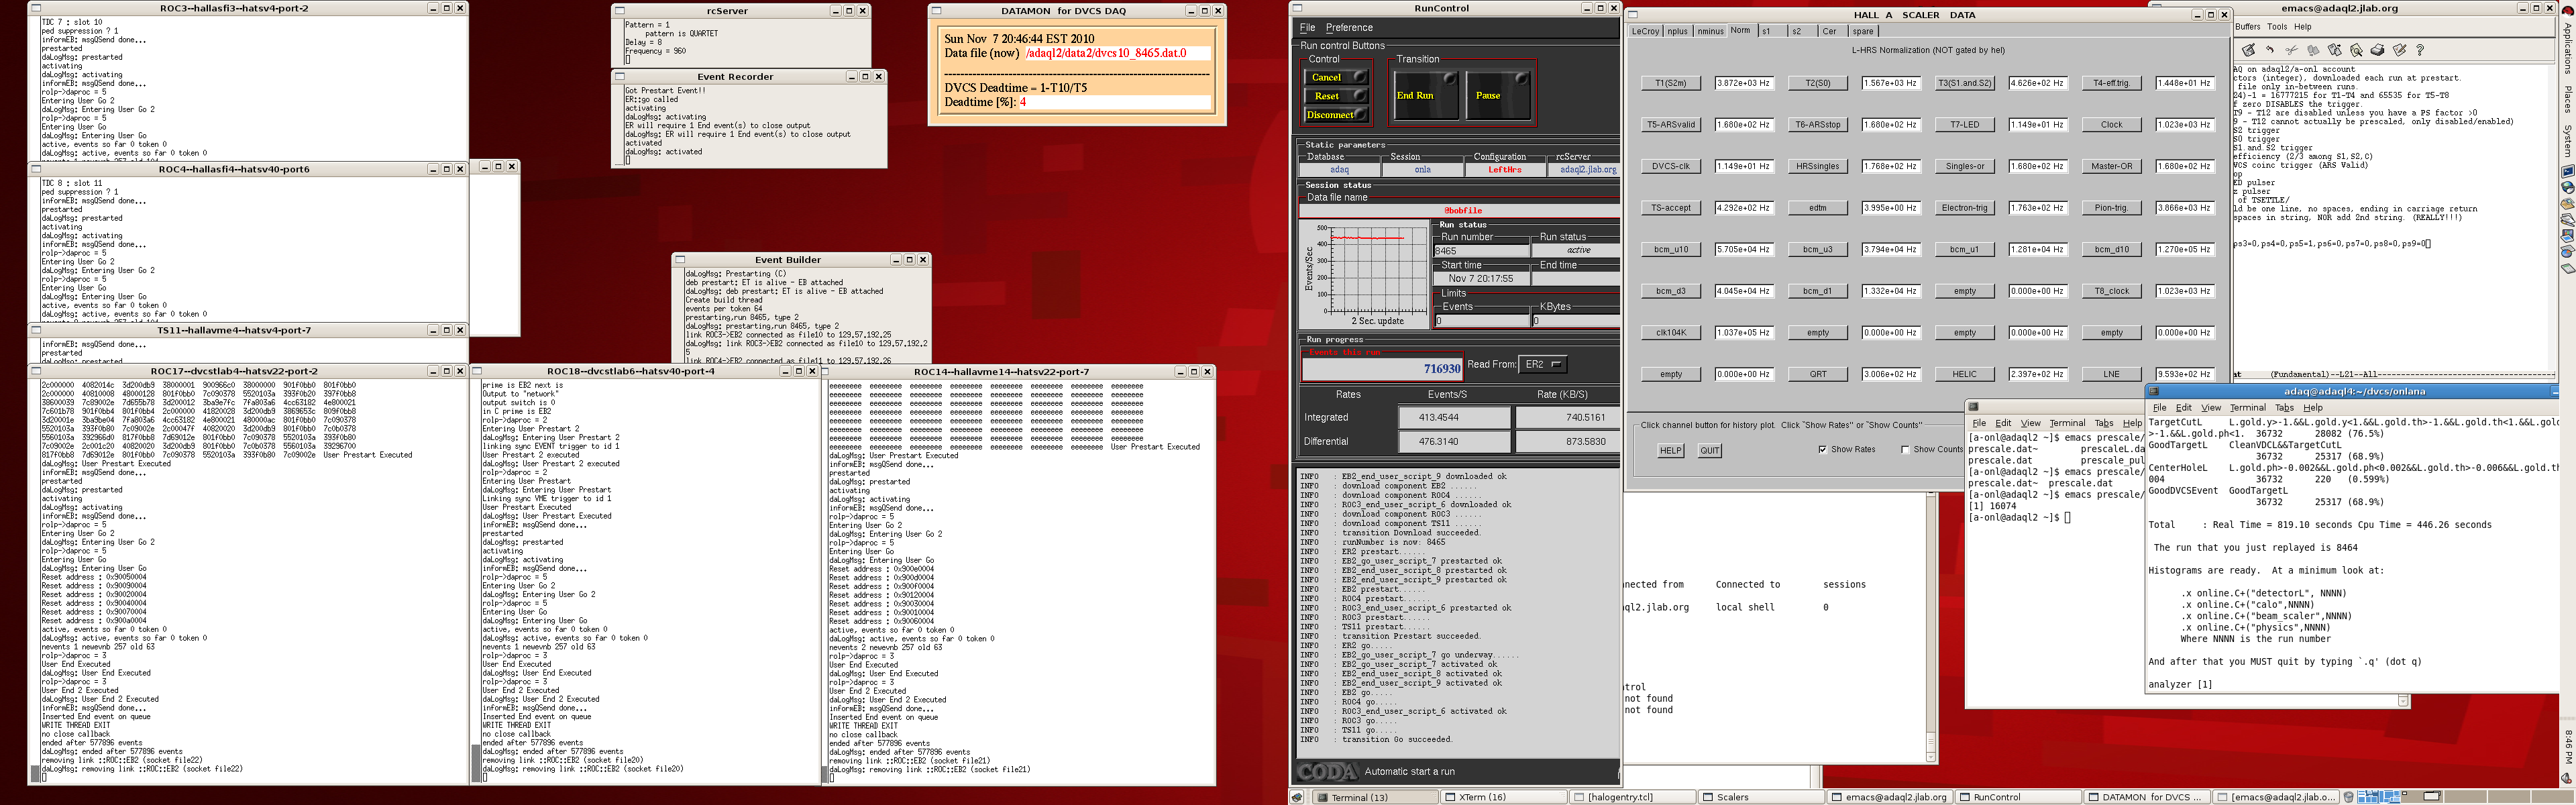Open the Read From ER2 dropdown
The height and width of the screenshot is (805, 2576).
coord(1543,365)
